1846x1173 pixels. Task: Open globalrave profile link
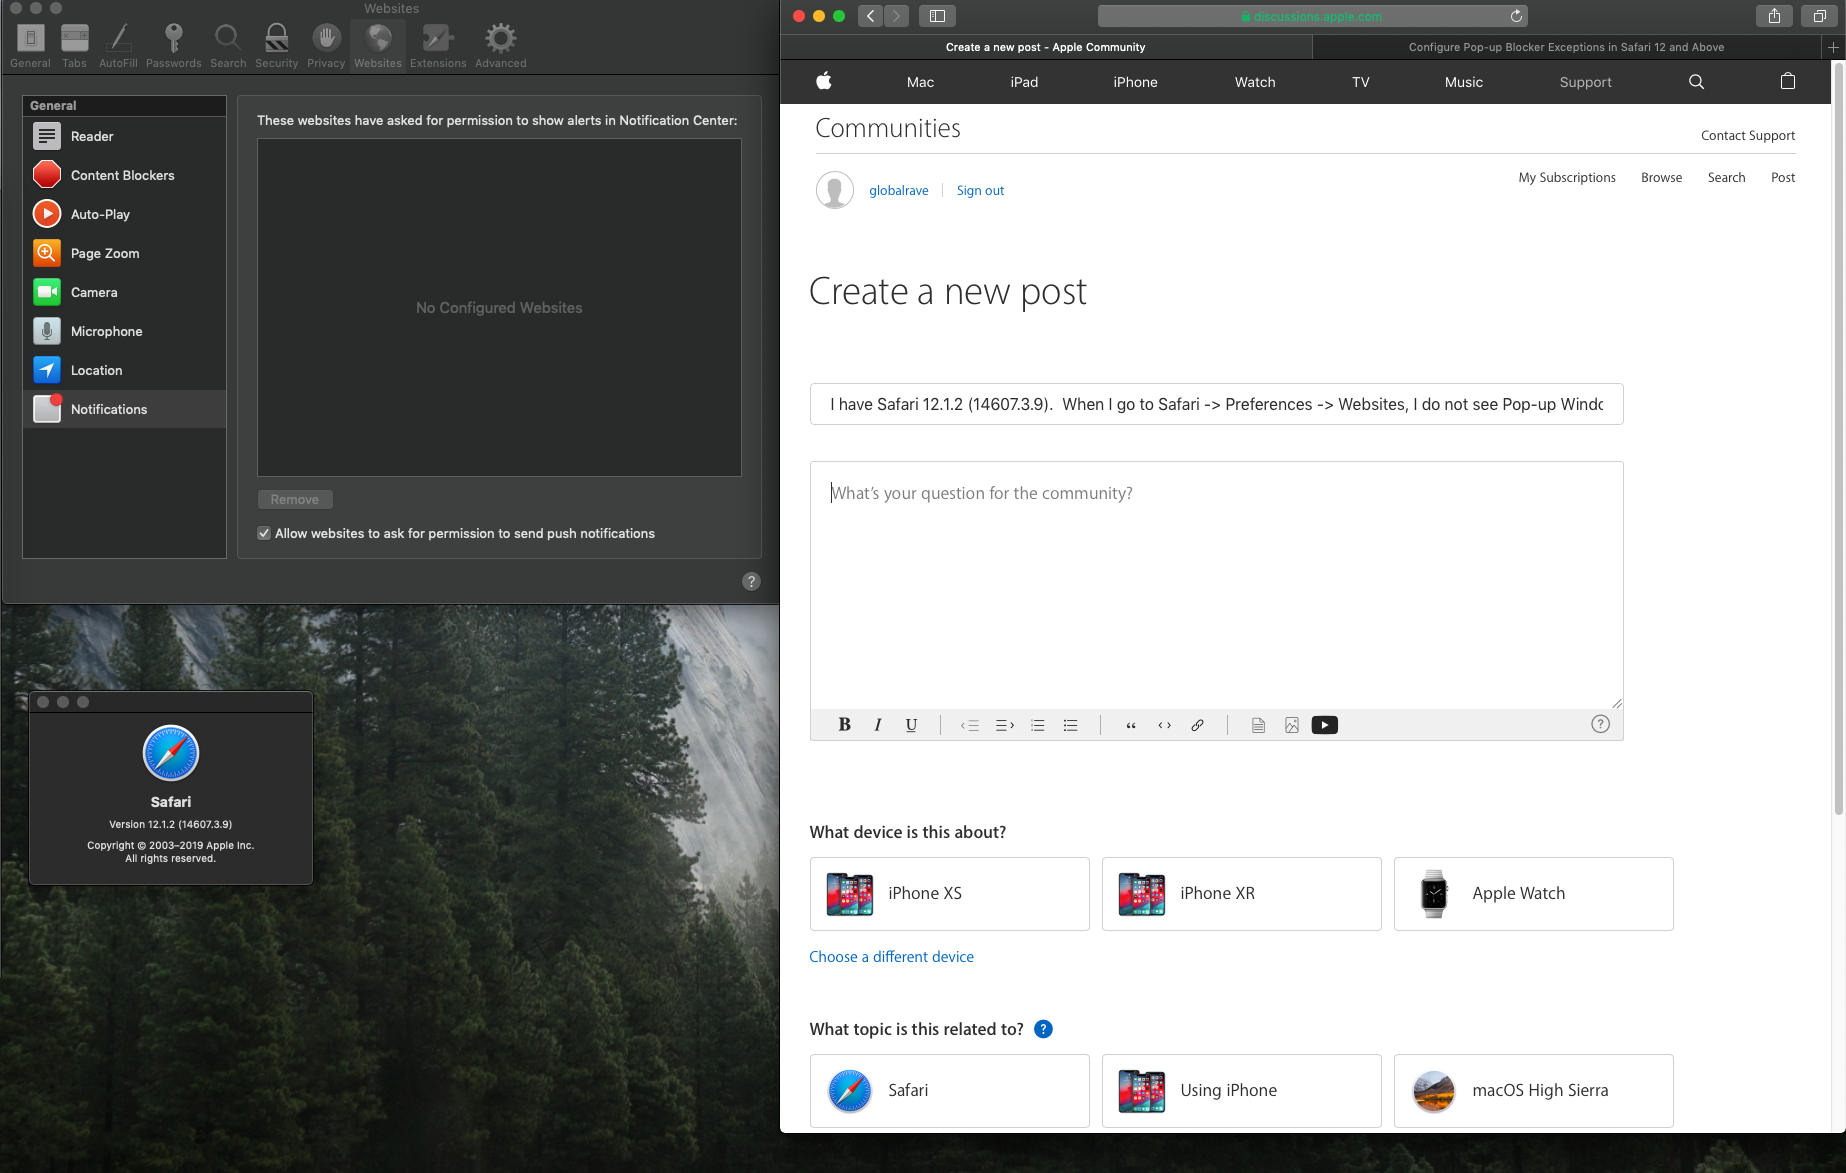(899, 190)
